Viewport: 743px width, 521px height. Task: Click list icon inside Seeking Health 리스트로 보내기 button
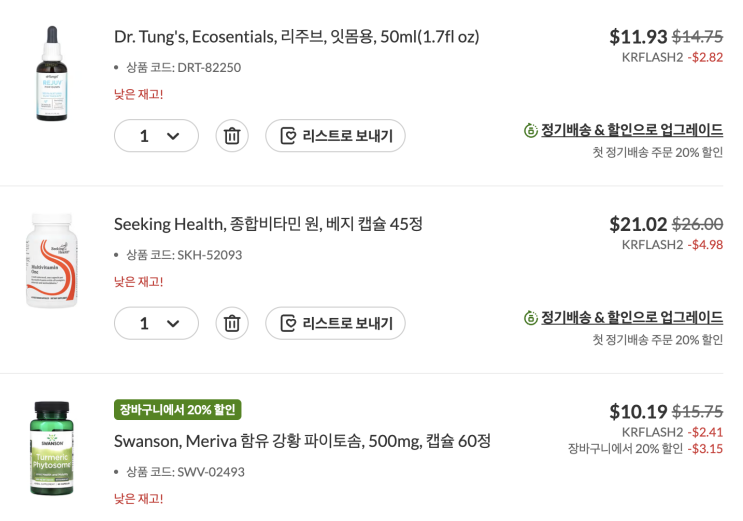pyautogui.click(x=289, y=323)
